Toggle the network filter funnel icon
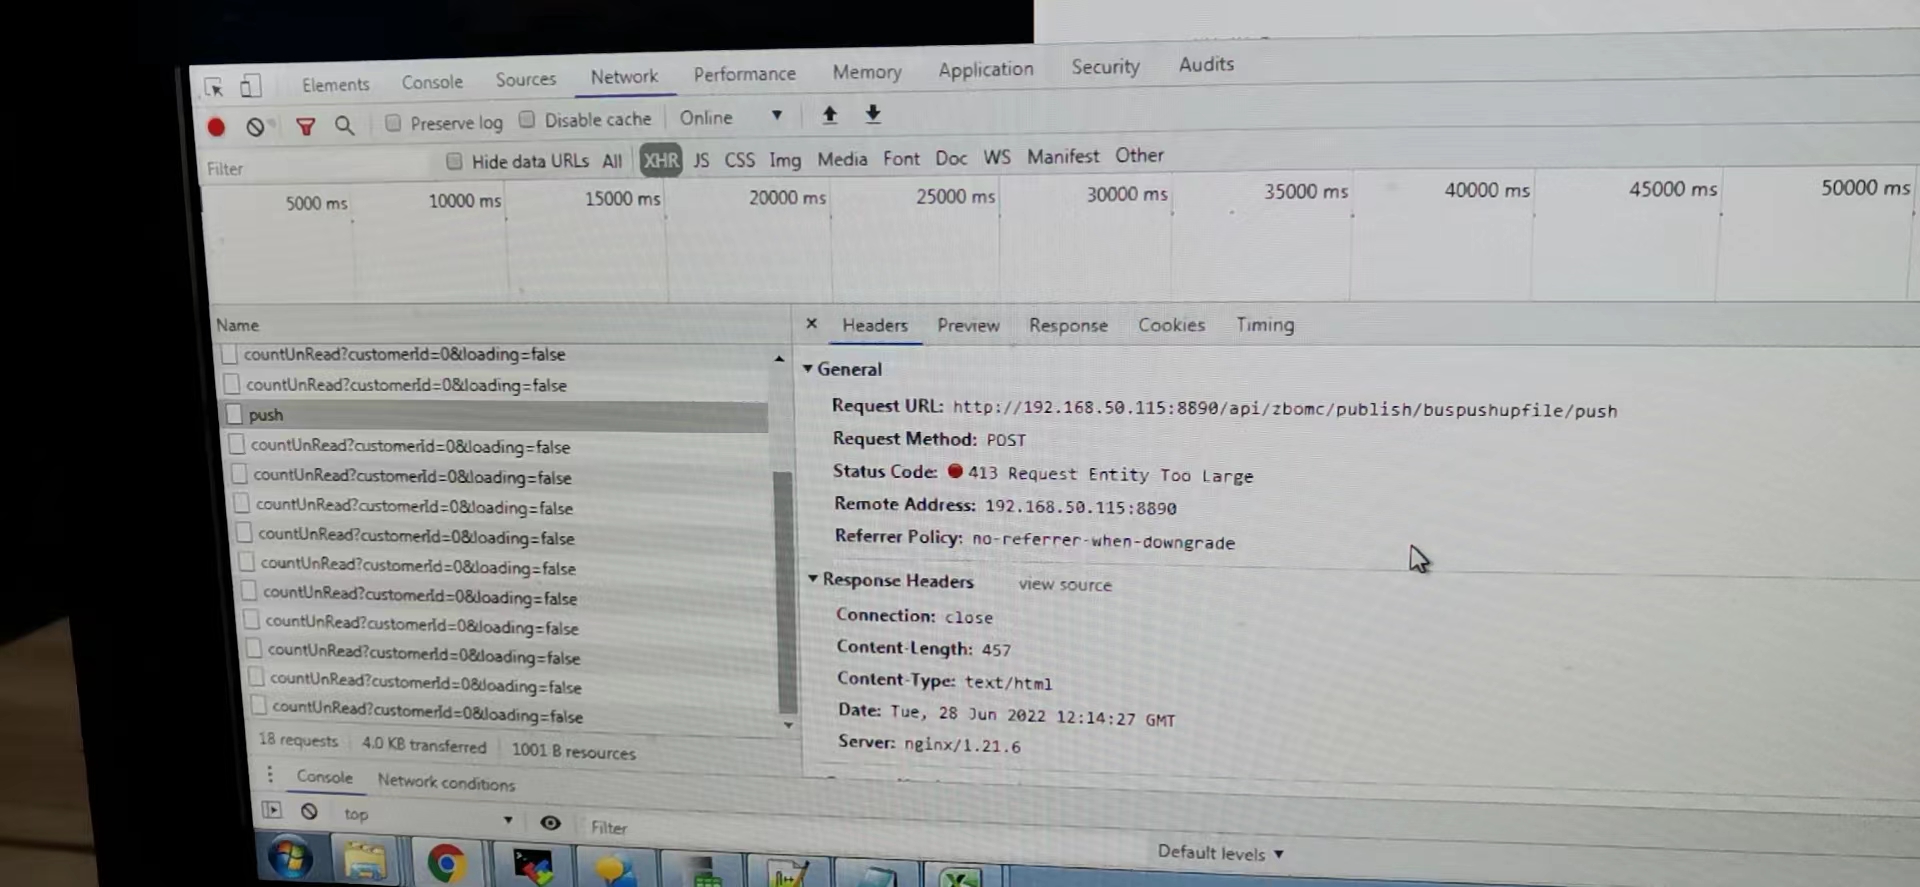1920x887 pixels. pyautogui.click(x=306, y=126)
